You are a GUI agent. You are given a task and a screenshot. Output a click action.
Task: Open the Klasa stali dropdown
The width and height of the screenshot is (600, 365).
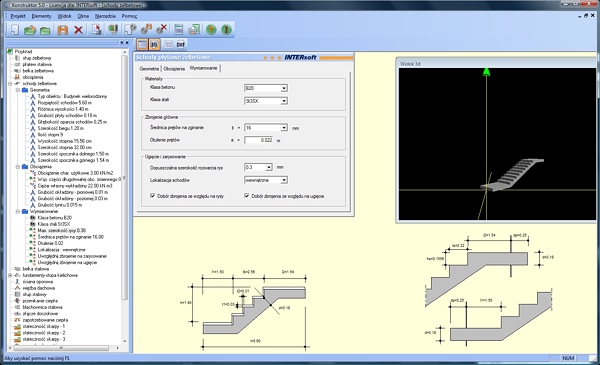[x=284, y=101]
